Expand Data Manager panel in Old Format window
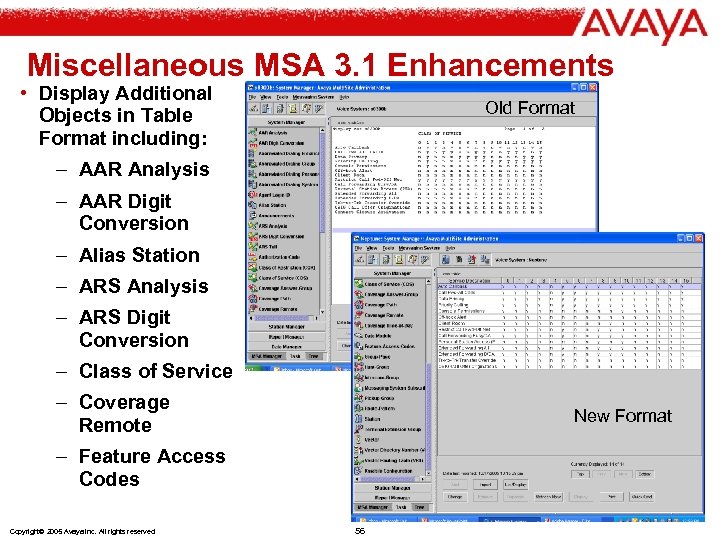The image size is (720, 540). pos(287,347)
